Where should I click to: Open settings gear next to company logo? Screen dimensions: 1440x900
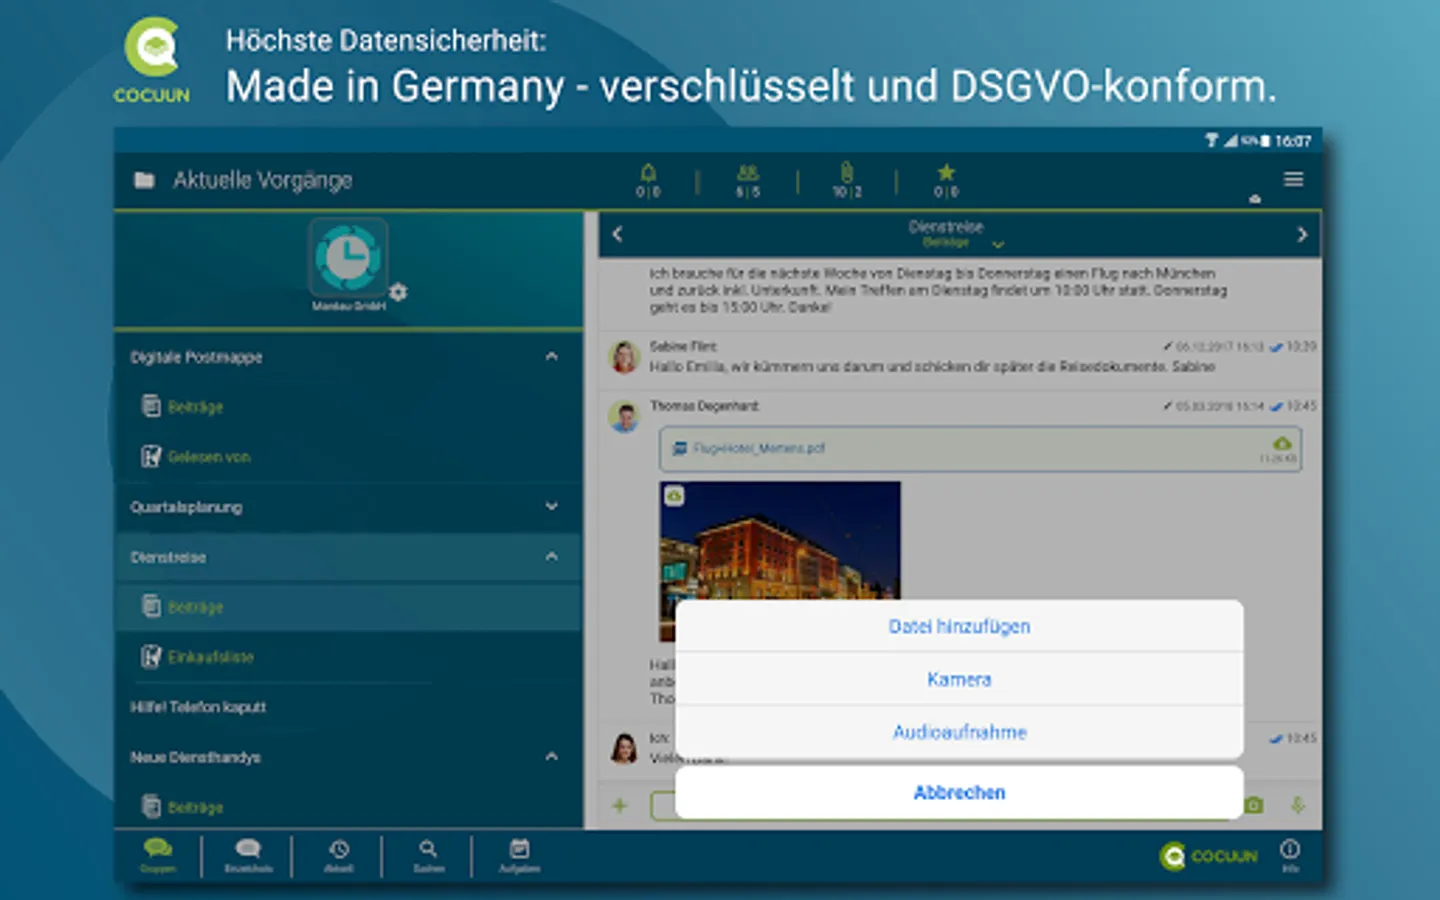[x=398, y=292]
